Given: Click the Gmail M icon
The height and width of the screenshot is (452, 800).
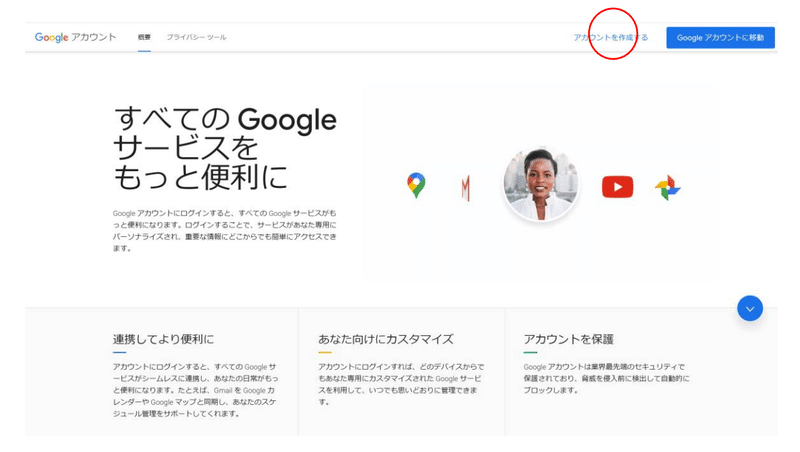Looking at the screenshot, I should (465, 188).
